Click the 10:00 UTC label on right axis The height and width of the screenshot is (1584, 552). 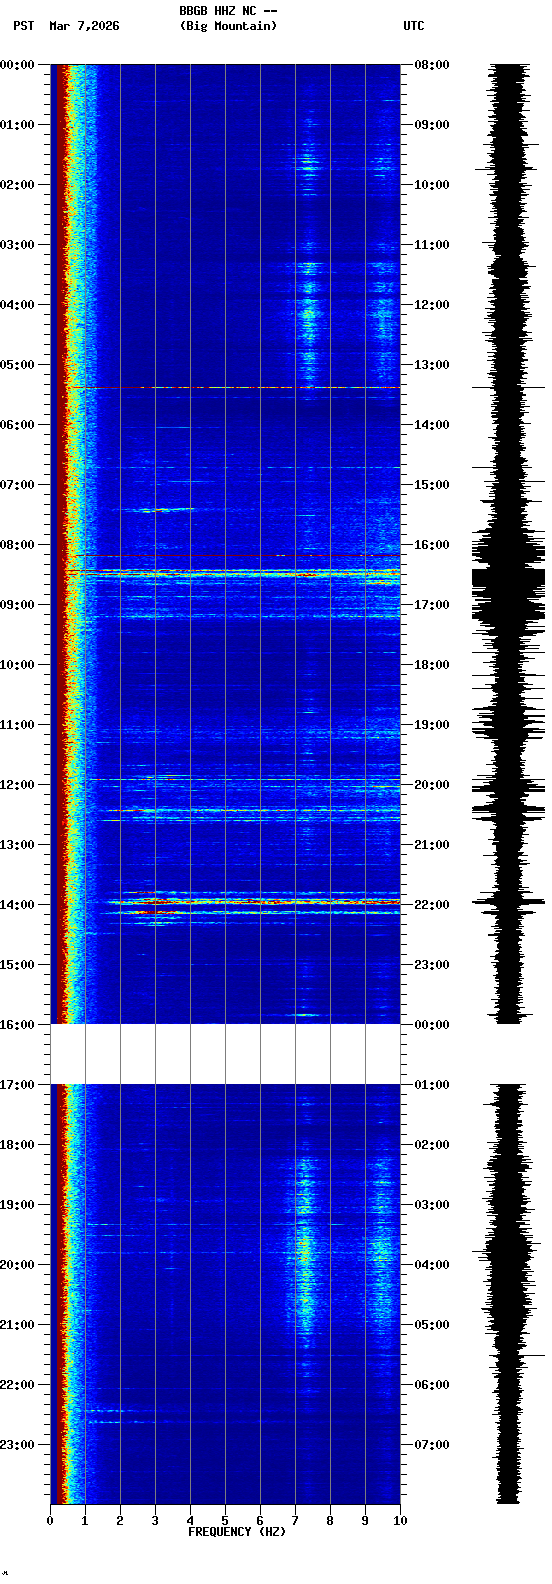(x=432, y=185)
